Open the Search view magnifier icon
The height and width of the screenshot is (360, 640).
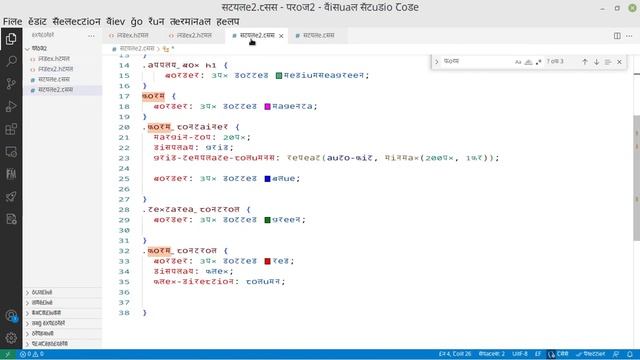11,62
